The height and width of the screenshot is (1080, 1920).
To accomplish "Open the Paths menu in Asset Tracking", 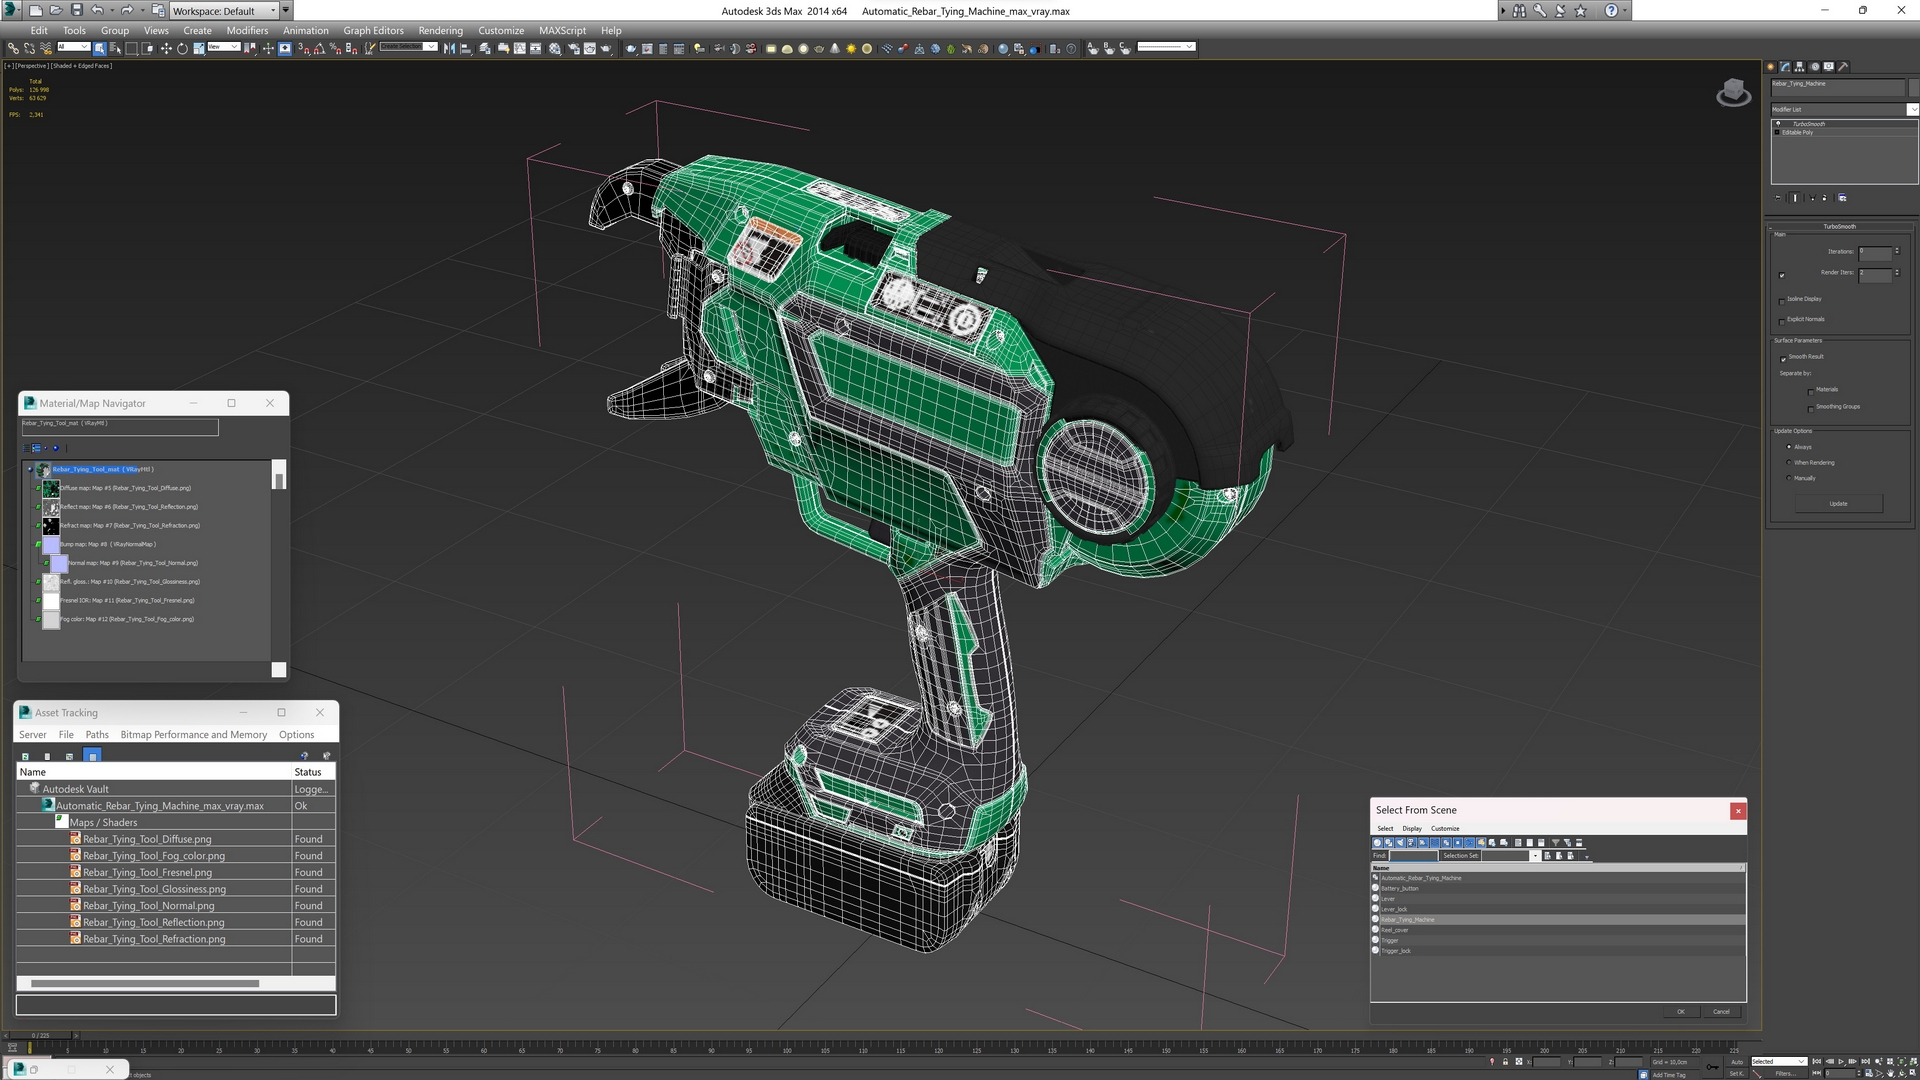I will click(97, 734).
